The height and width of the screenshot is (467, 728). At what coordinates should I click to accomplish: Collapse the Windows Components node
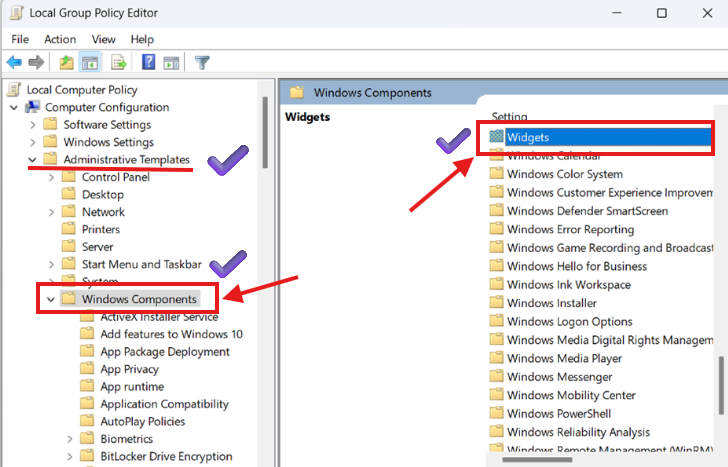point(51,299)
